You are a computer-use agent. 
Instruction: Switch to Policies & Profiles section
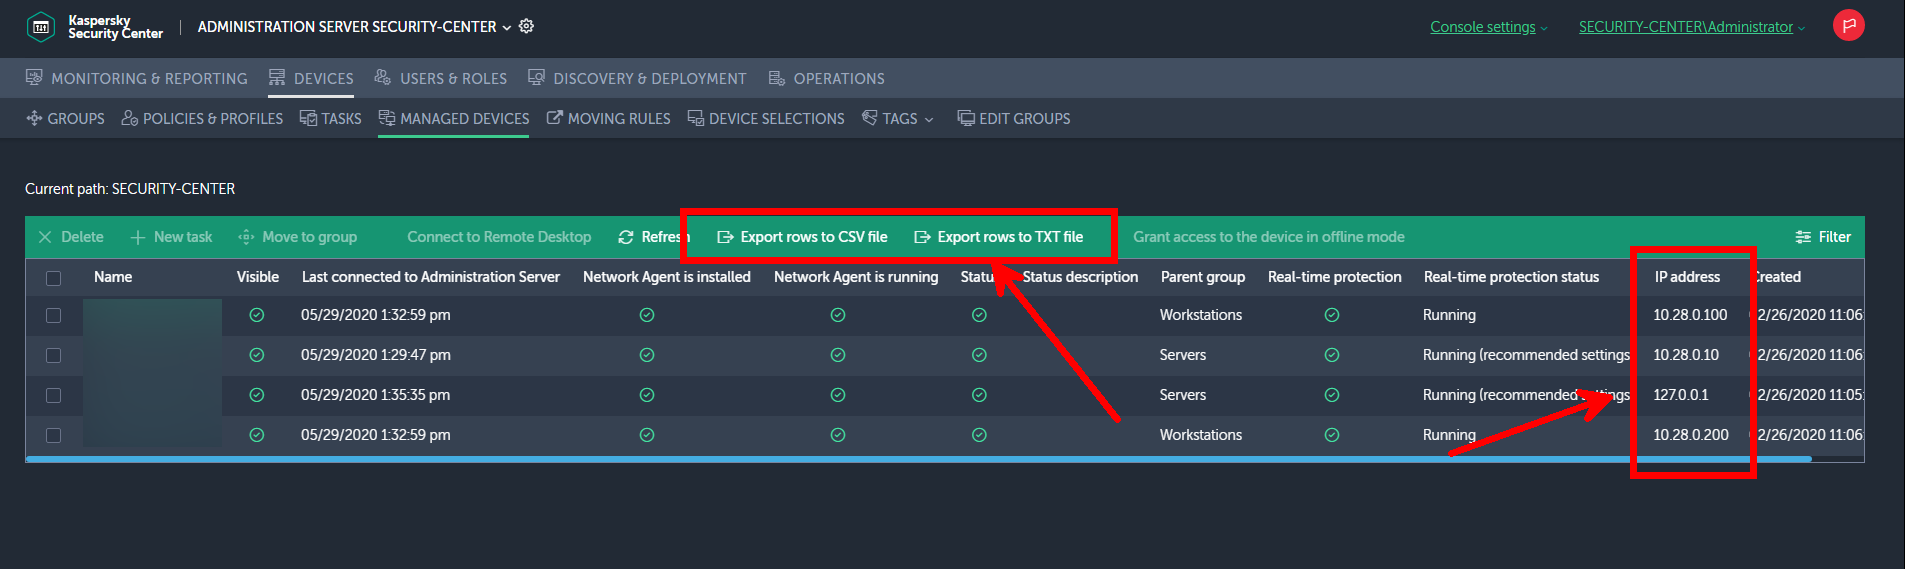202,119
